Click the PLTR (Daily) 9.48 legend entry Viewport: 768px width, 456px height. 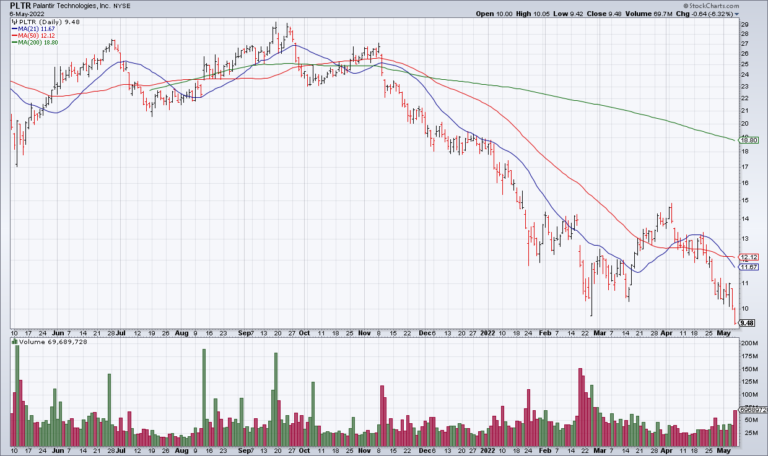tap(48, 22)
